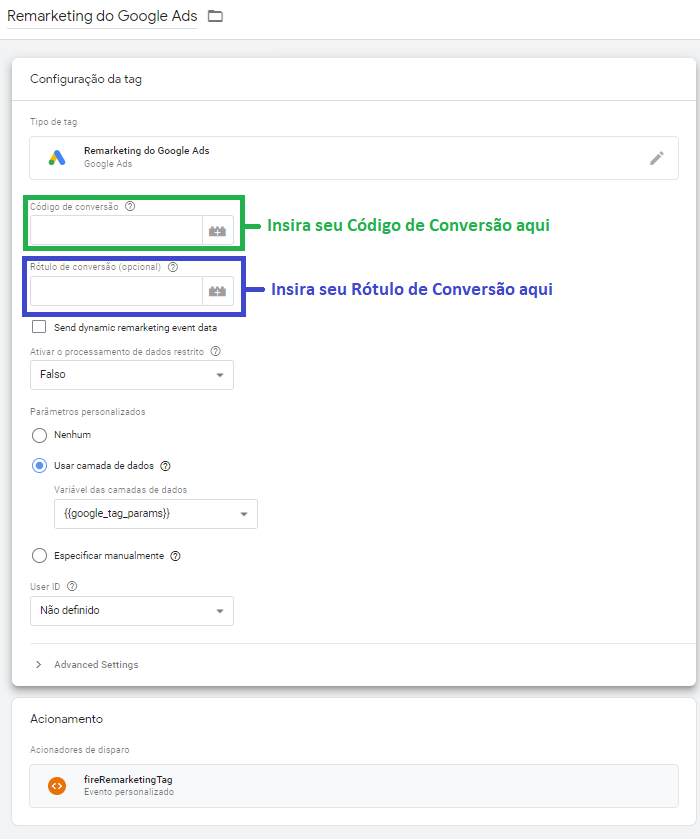Click the Configuração da tag heading
Viewport: 700px width, 839px height.
86,79
